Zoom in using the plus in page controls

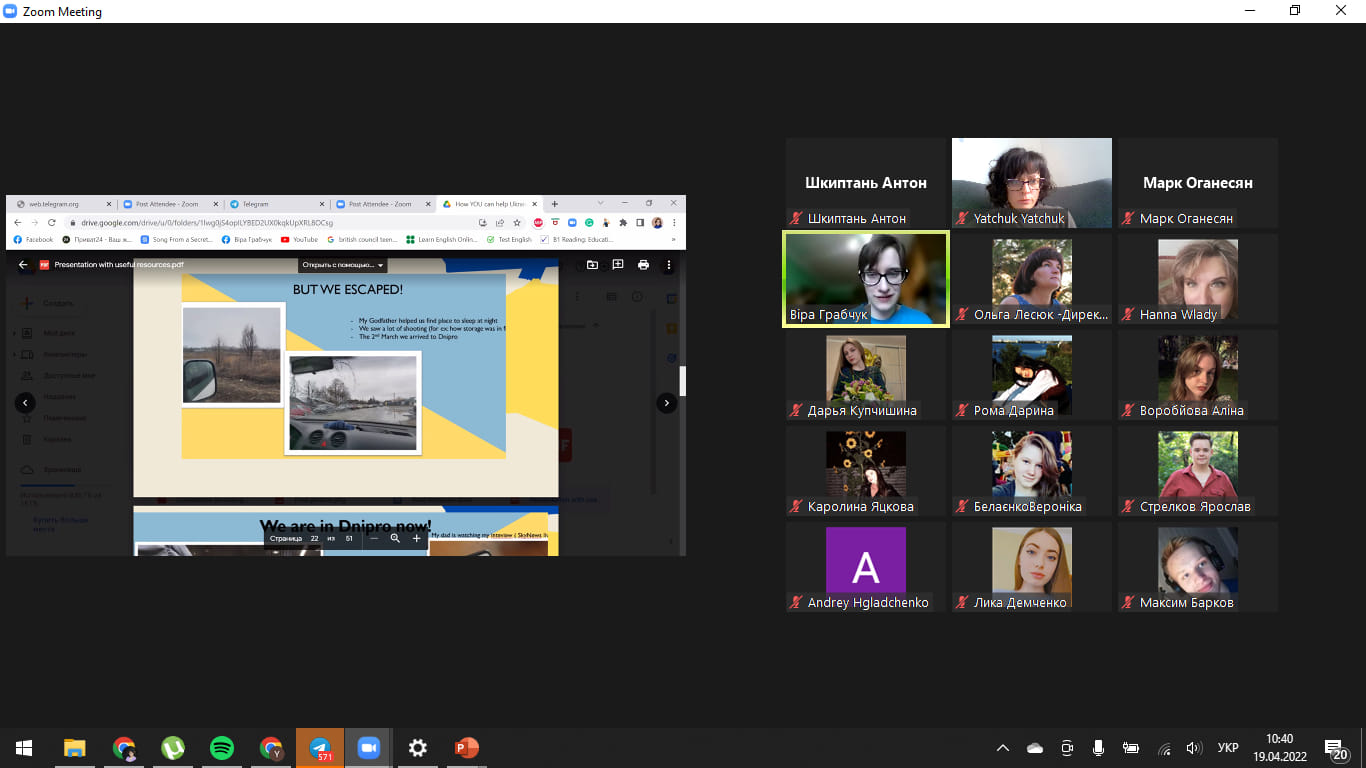[x=416, y=538]
